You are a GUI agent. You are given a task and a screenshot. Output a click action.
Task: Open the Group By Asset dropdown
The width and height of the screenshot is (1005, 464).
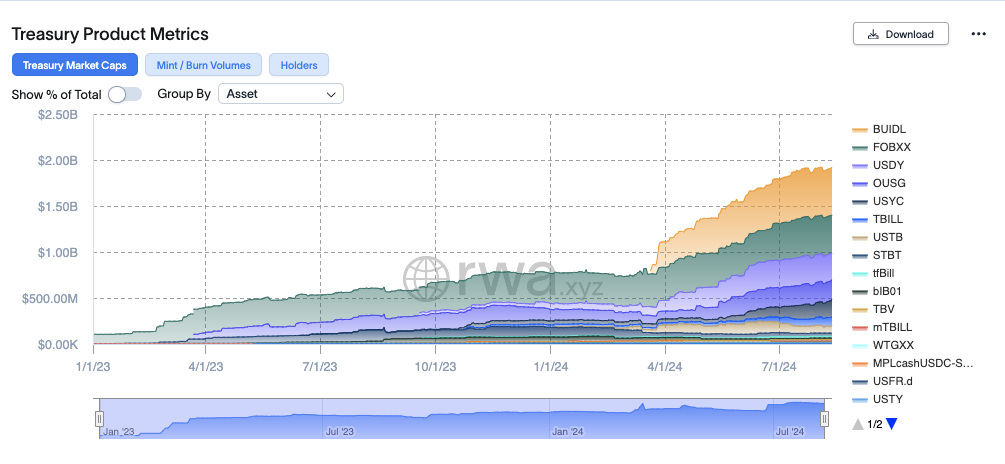click(x=281, y=94)
